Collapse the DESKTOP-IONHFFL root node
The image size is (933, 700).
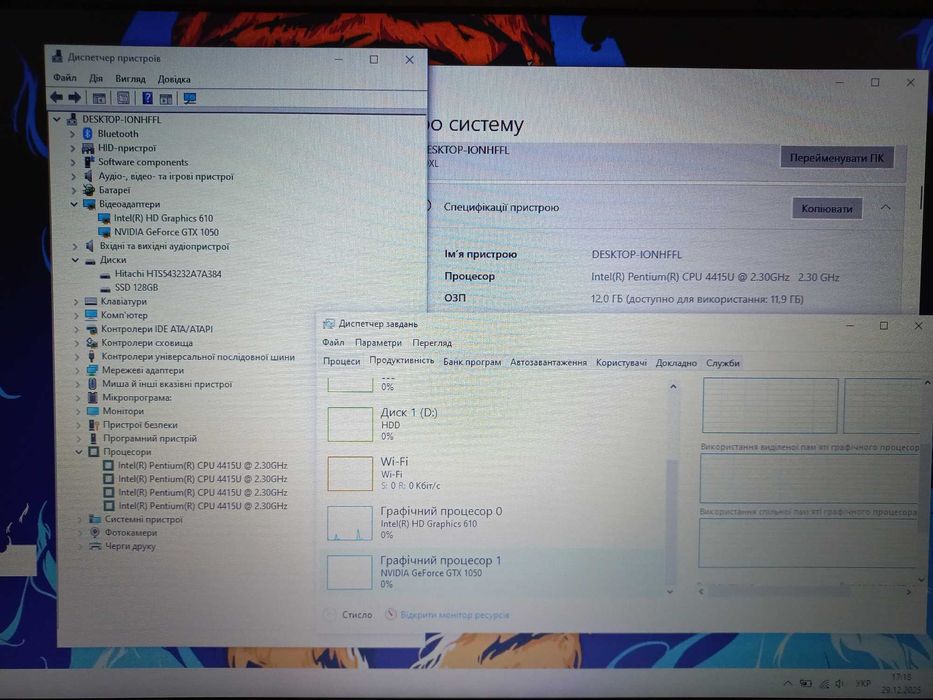pyautogui.click(x=57, y=120)
